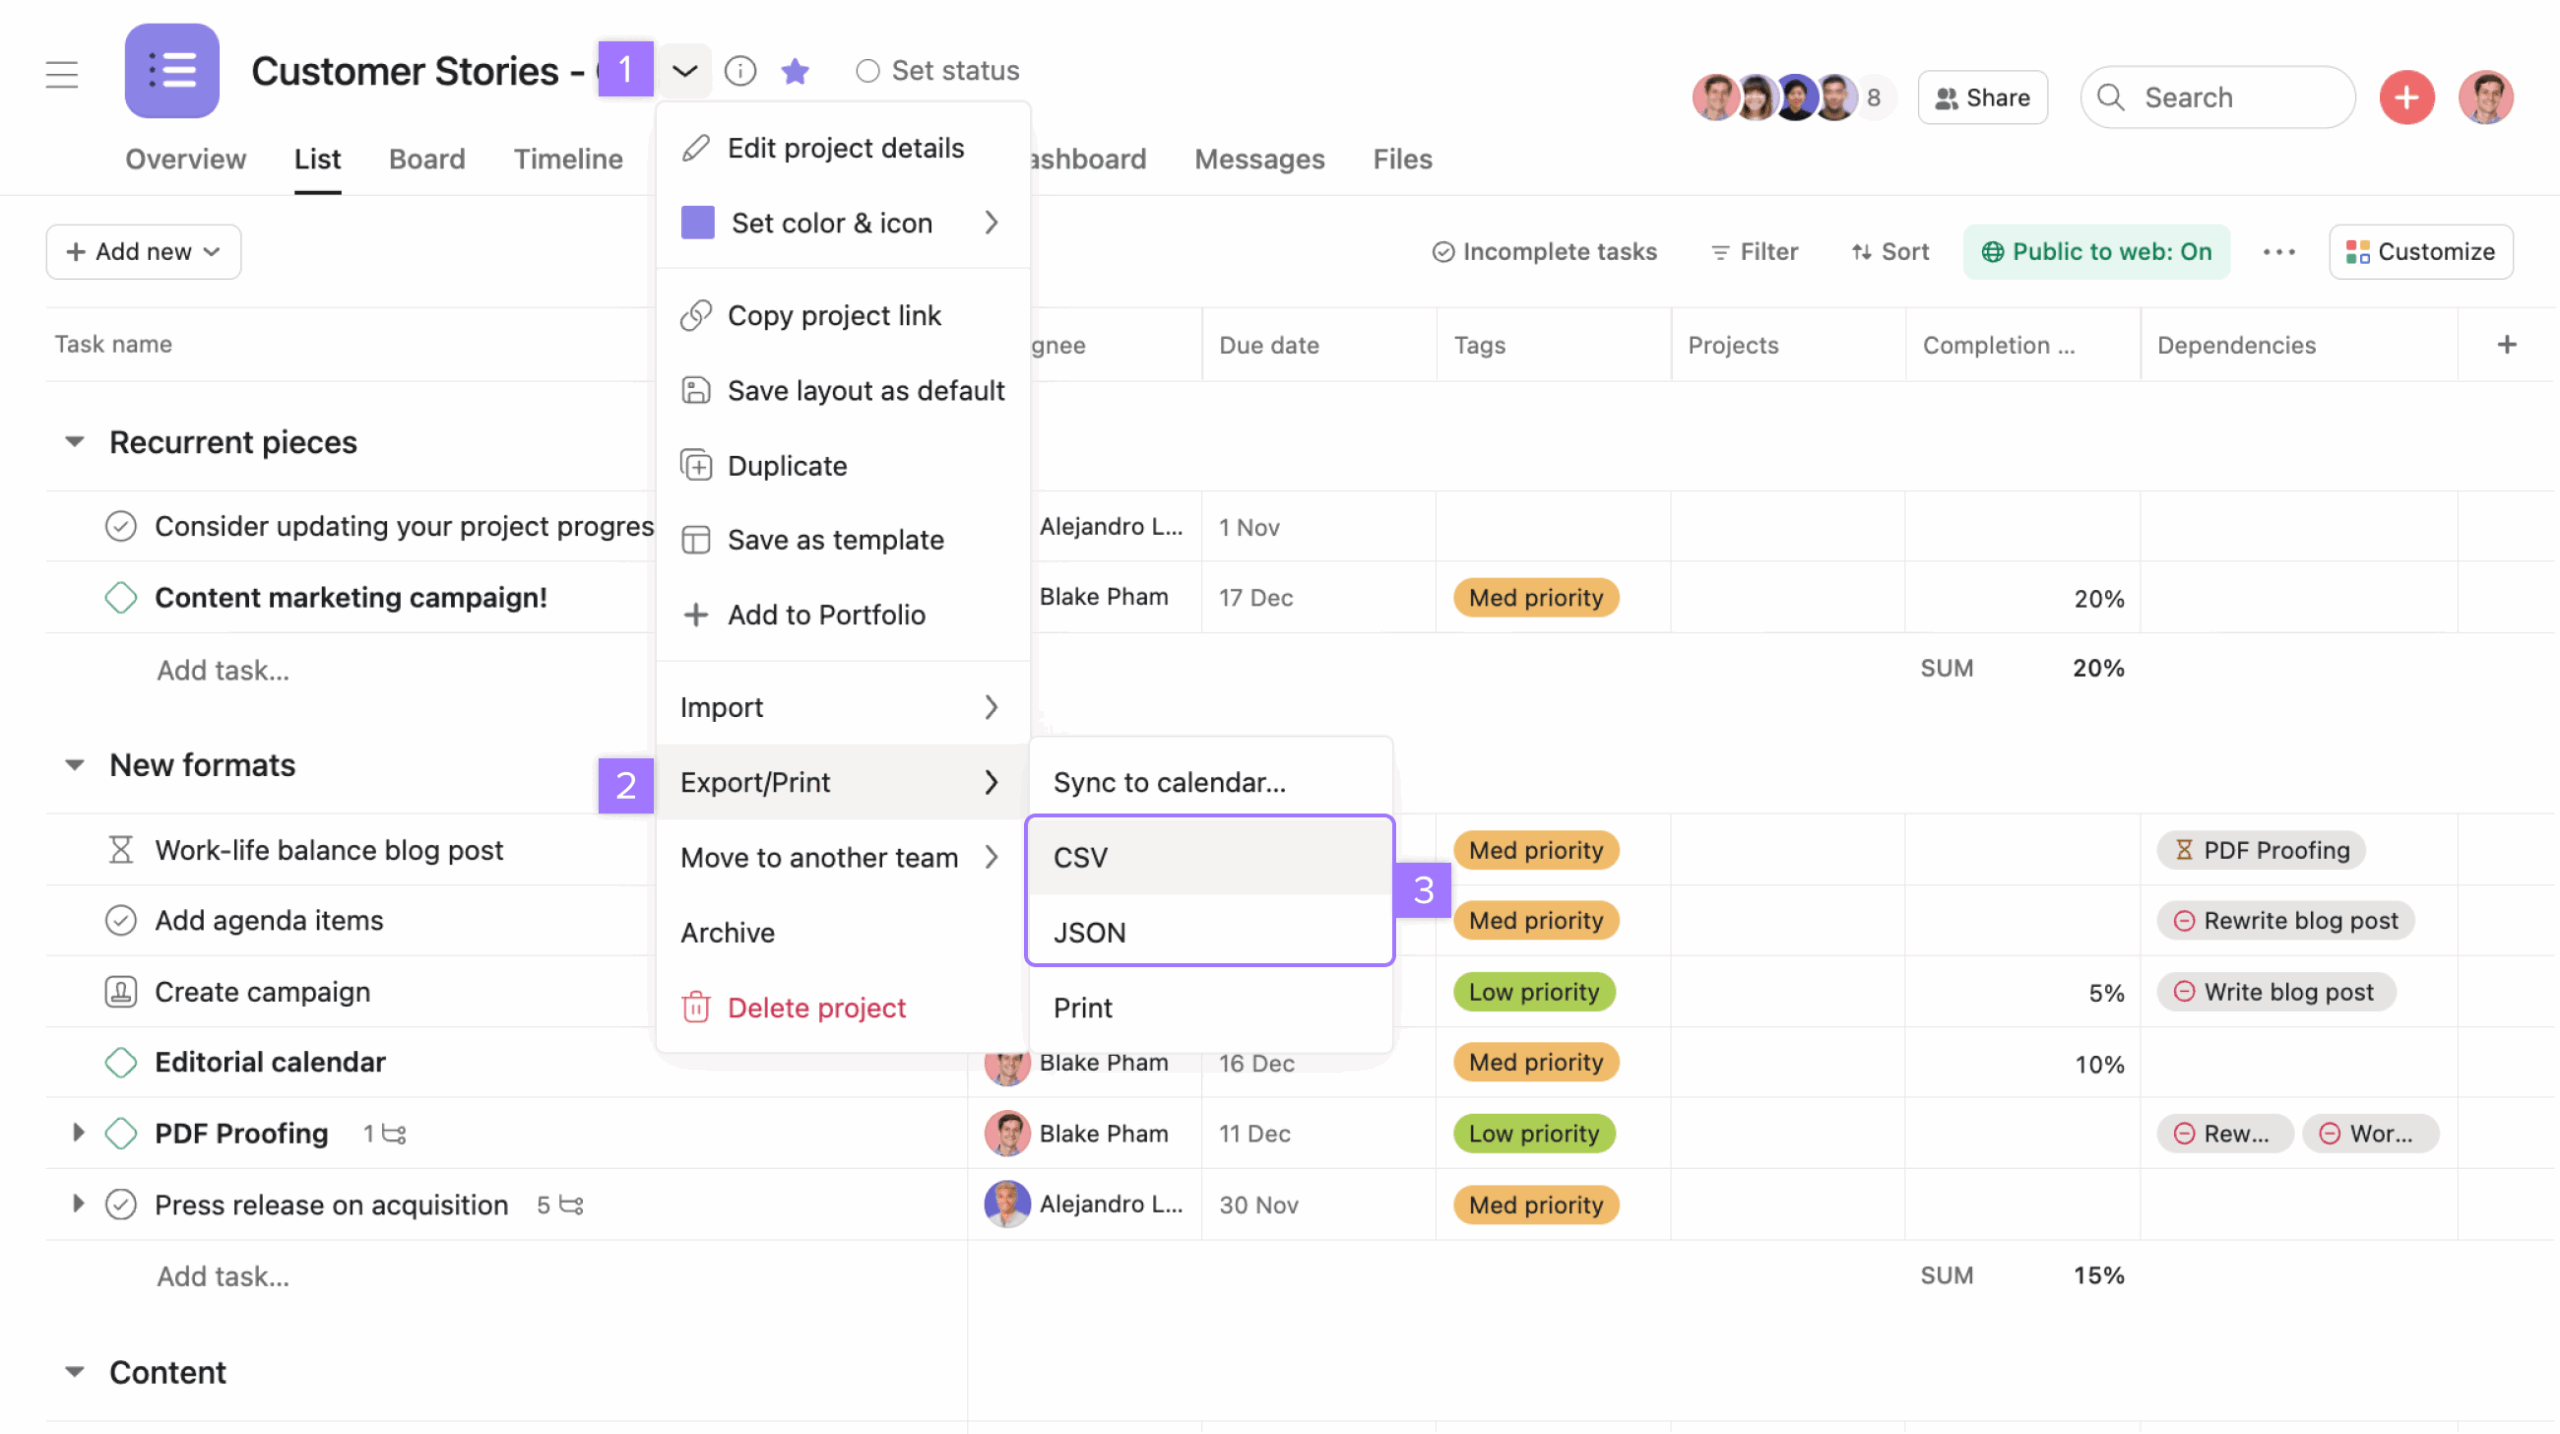Collapse the Recurrent pieces section
The width and height of the screenshot is (2560, 1434).
(x=75, y=441)
